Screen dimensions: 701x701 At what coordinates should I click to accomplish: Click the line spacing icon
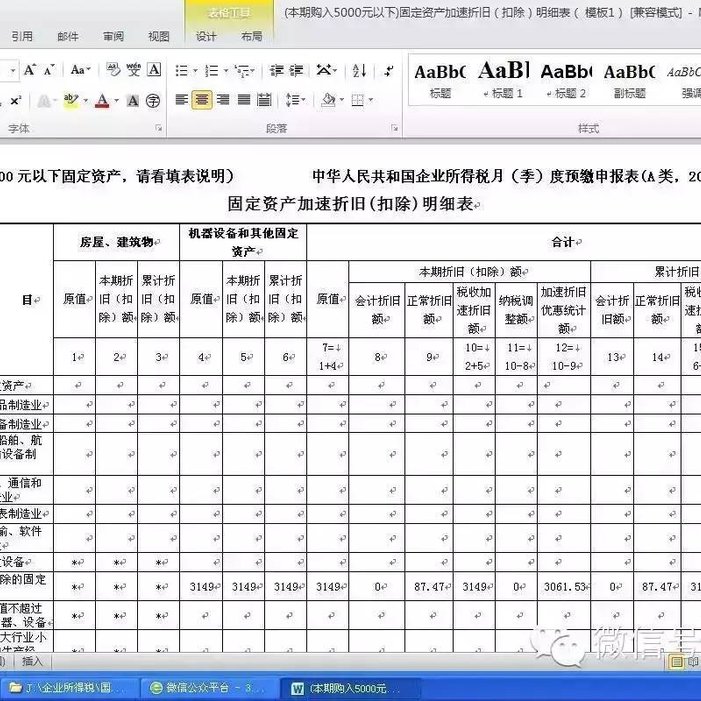click(292, 100)
